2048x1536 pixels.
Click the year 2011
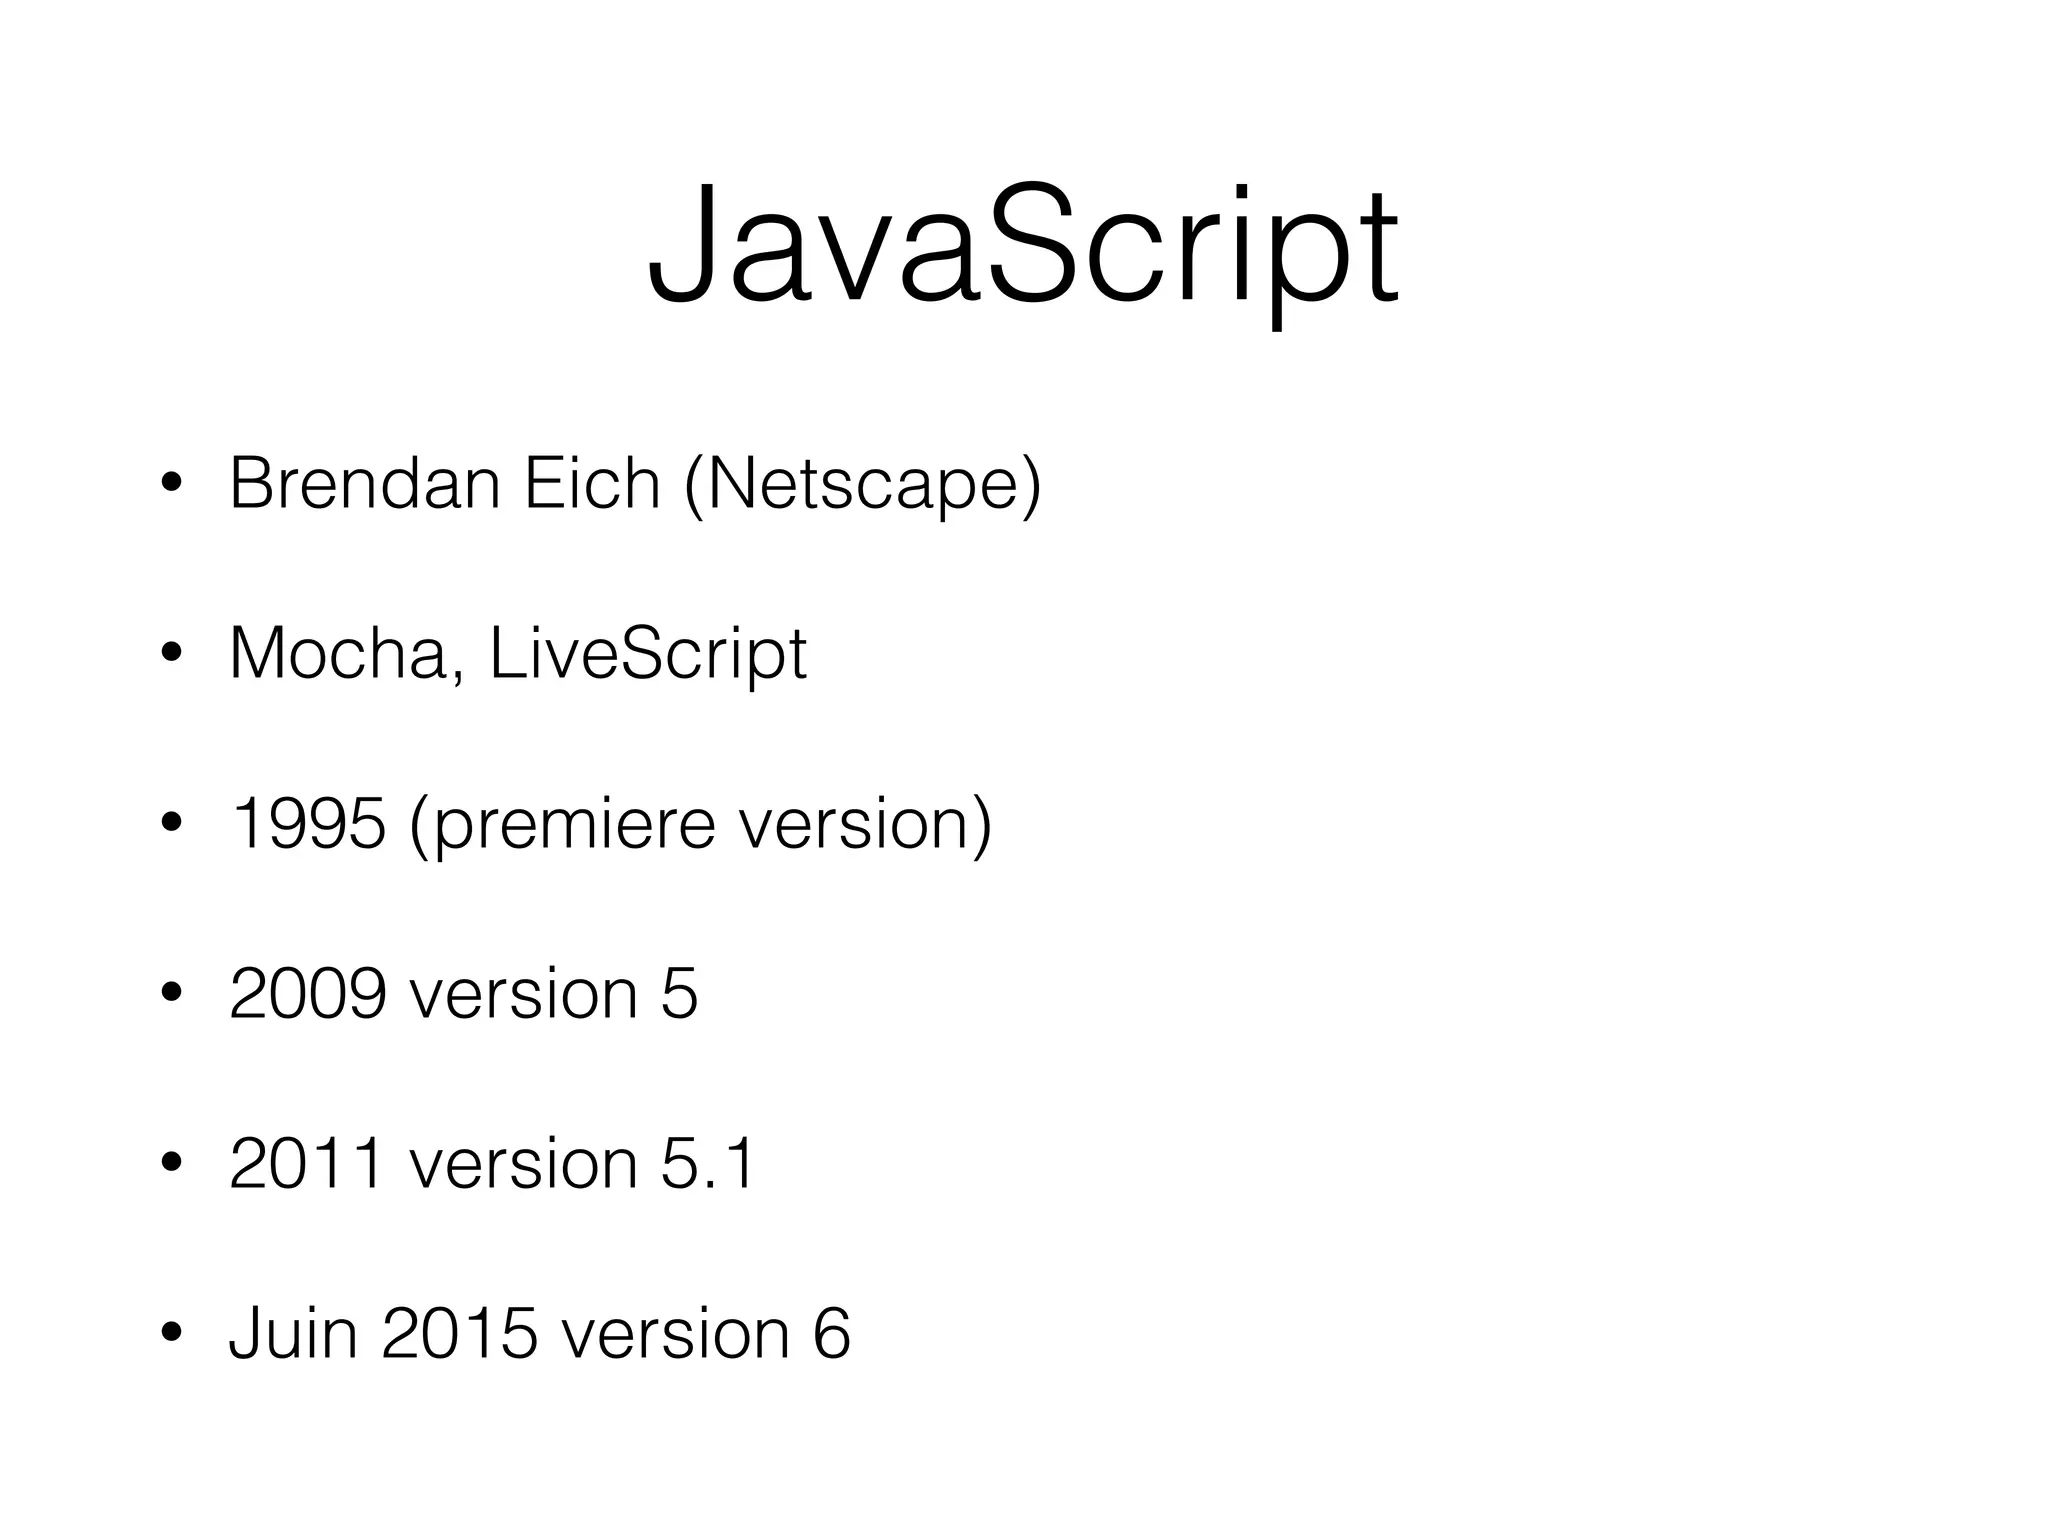click(305, 1165)
